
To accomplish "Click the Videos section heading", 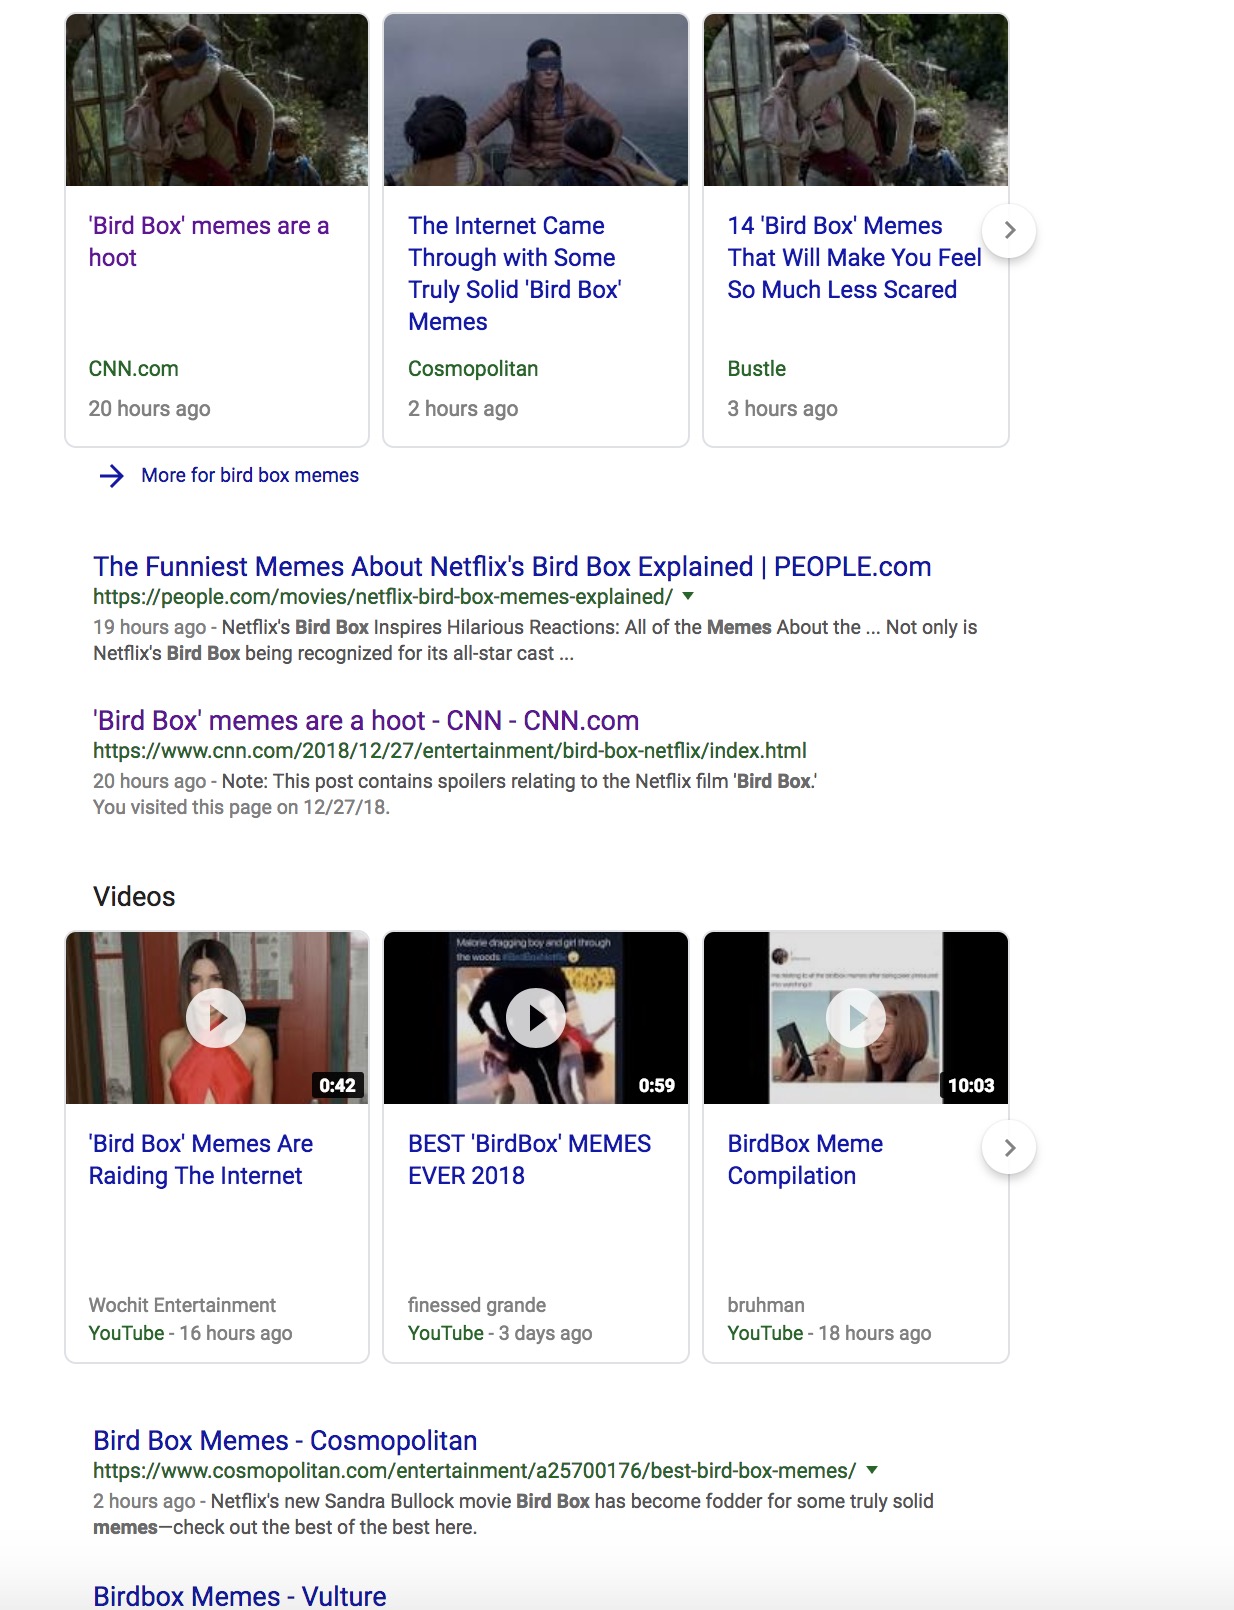I will click(134, 897).
